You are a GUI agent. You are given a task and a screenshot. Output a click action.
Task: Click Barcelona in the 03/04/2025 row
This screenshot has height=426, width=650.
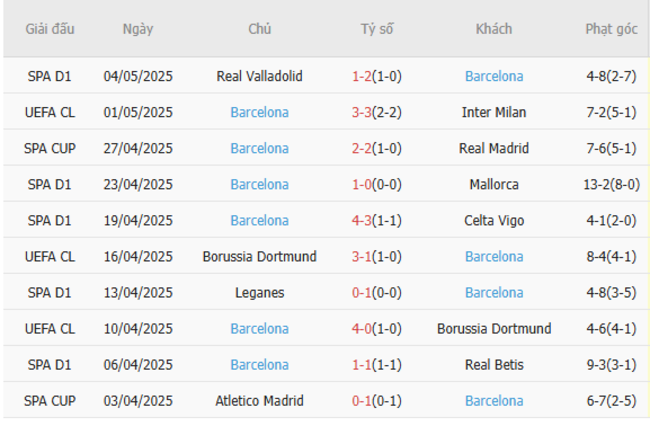click(493, 400)
